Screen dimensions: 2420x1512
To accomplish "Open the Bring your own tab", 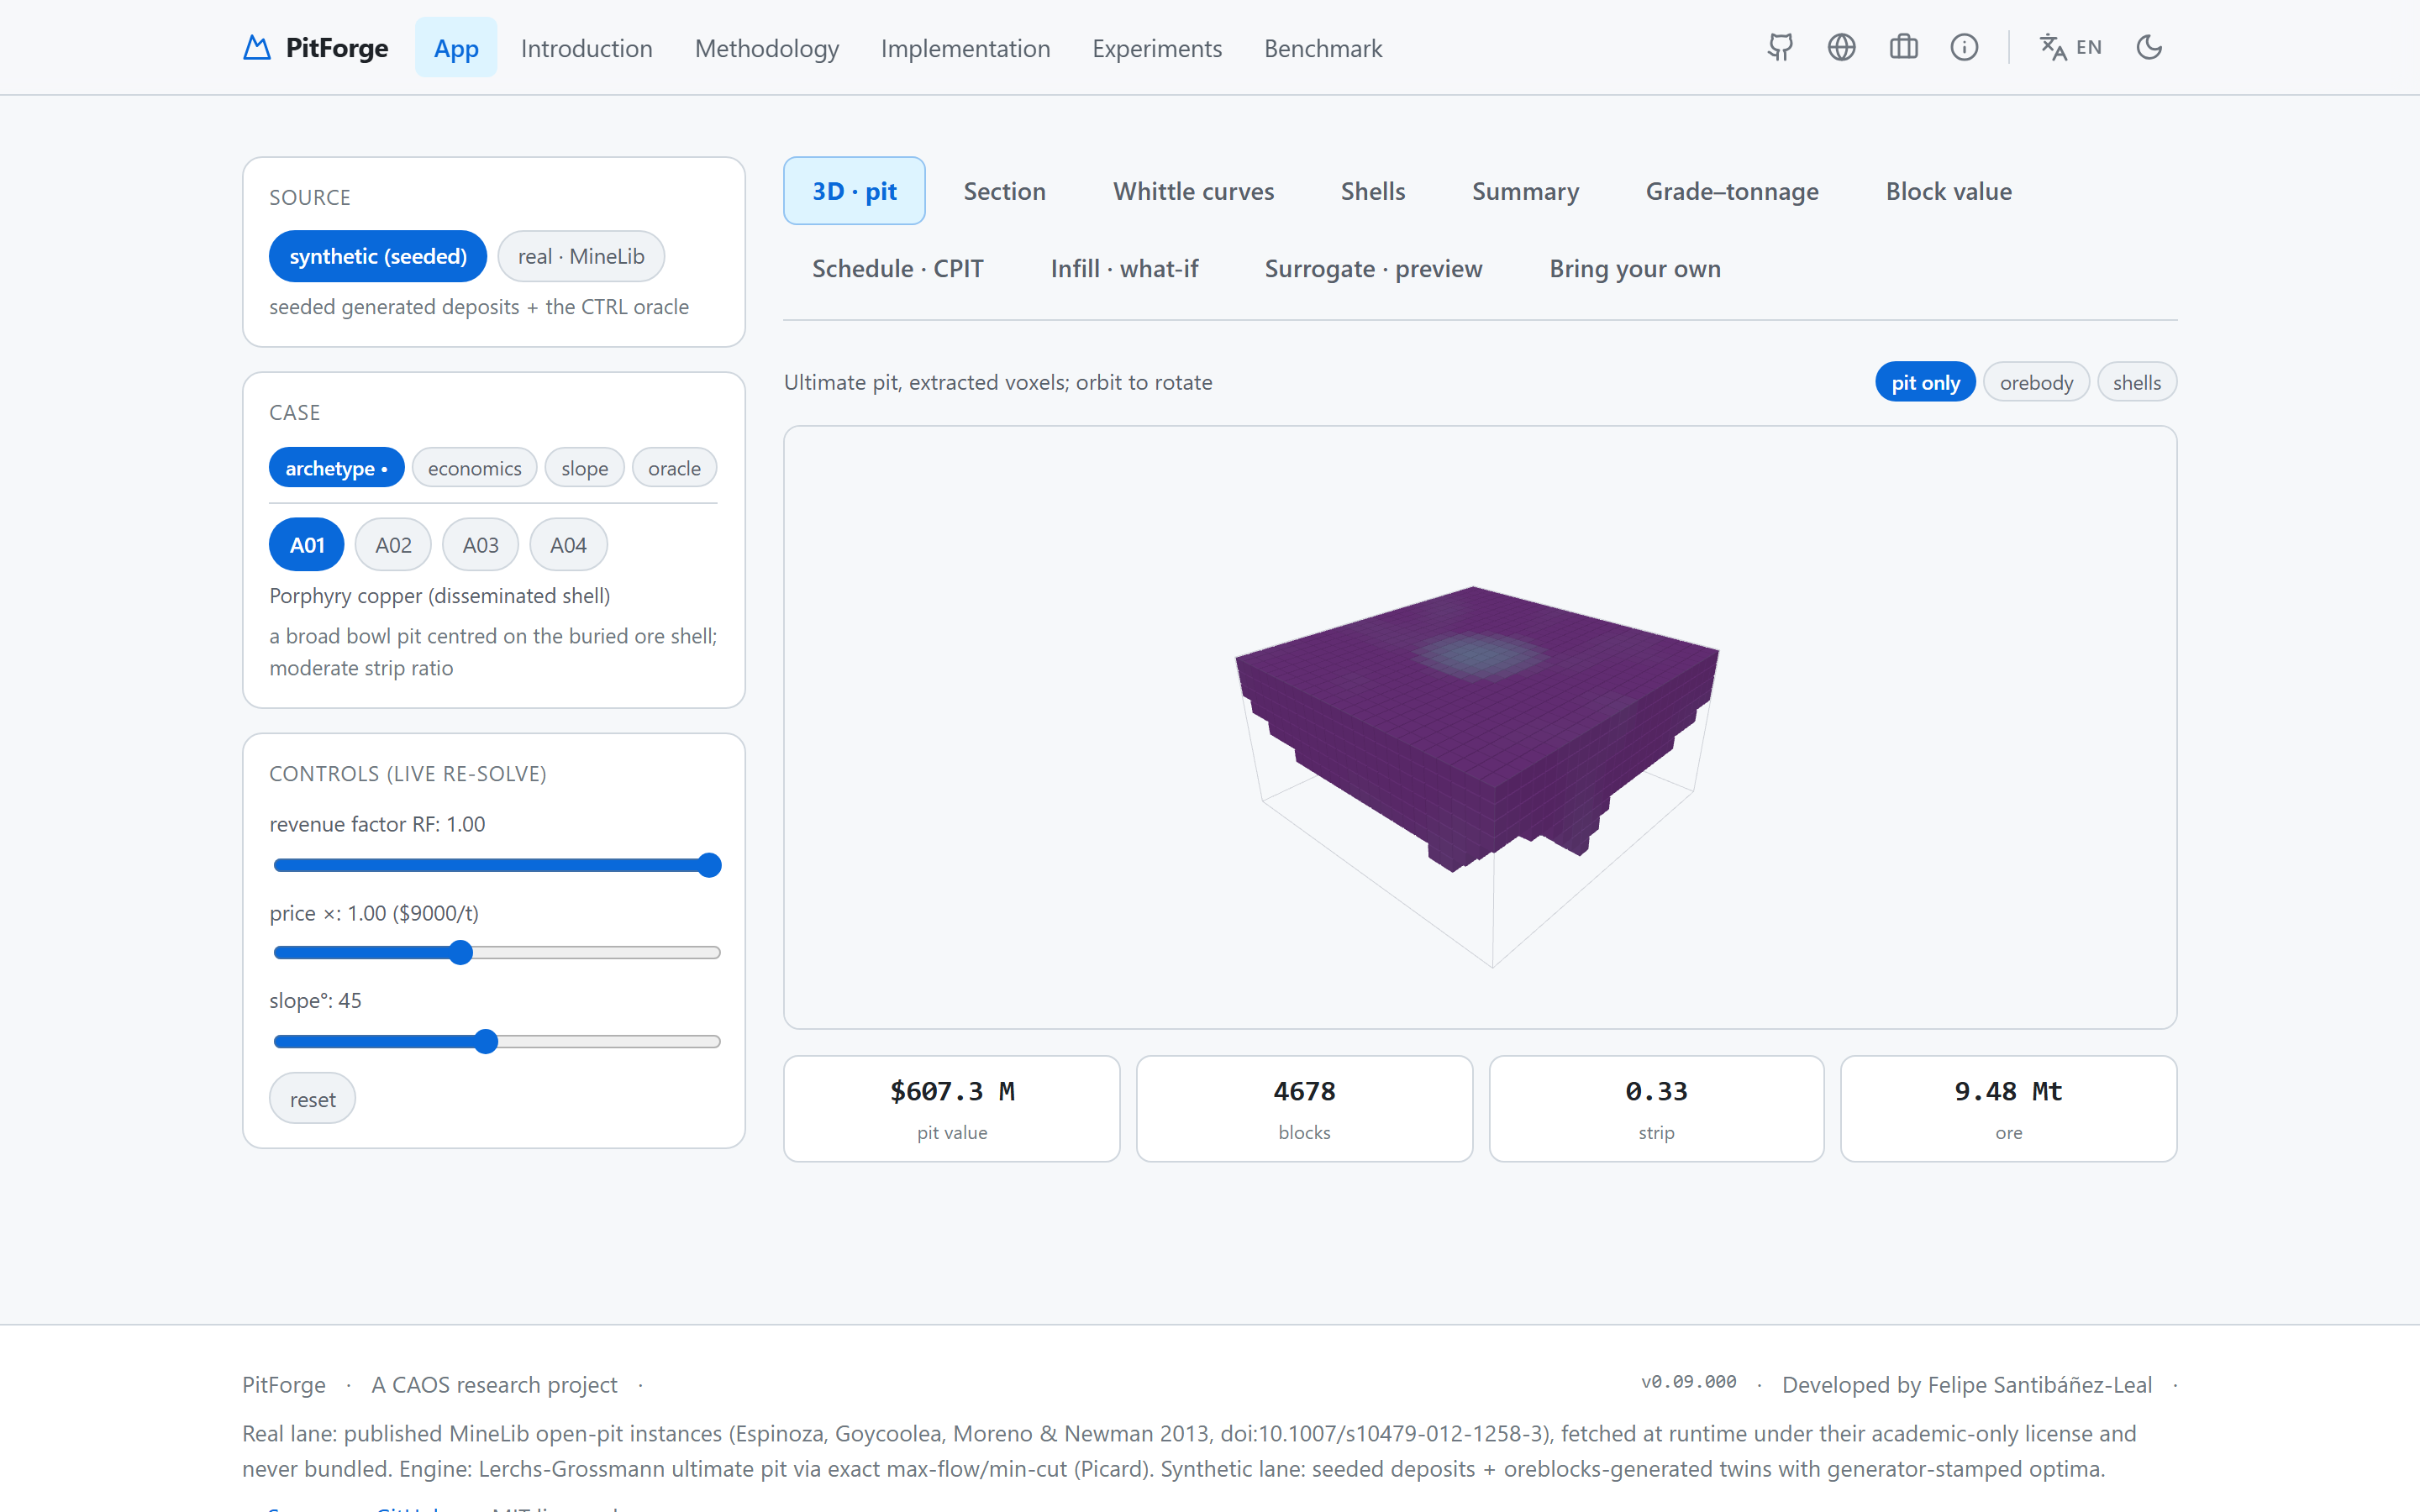I will 1634,268.
